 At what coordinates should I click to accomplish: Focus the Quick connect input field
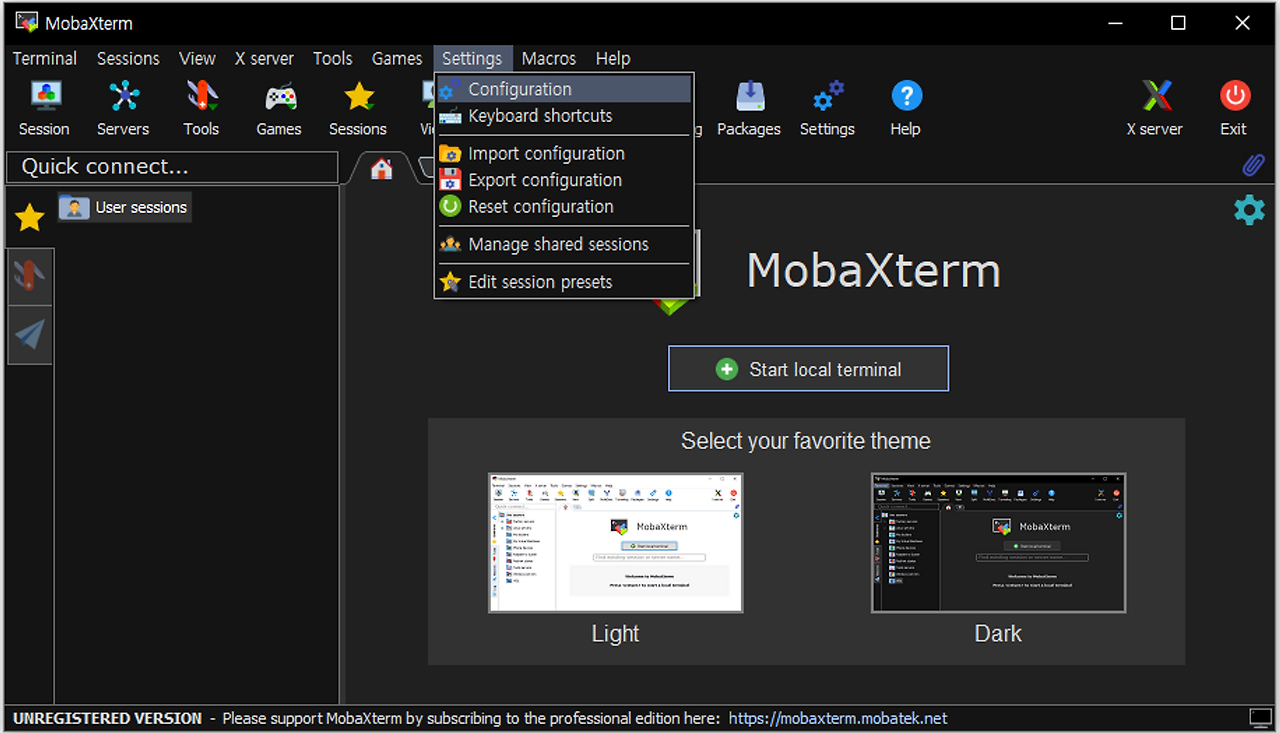pyautogui.click(x=172, y=167)
